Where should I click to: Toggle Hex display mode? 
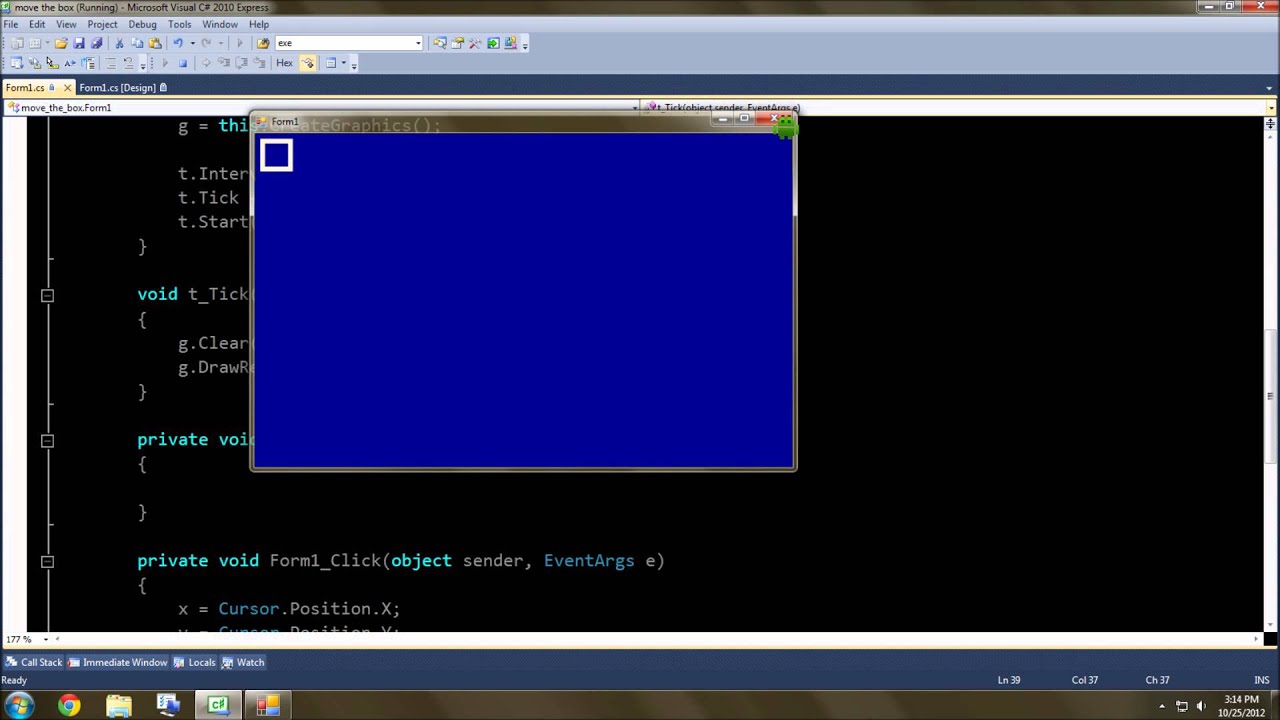284,63
